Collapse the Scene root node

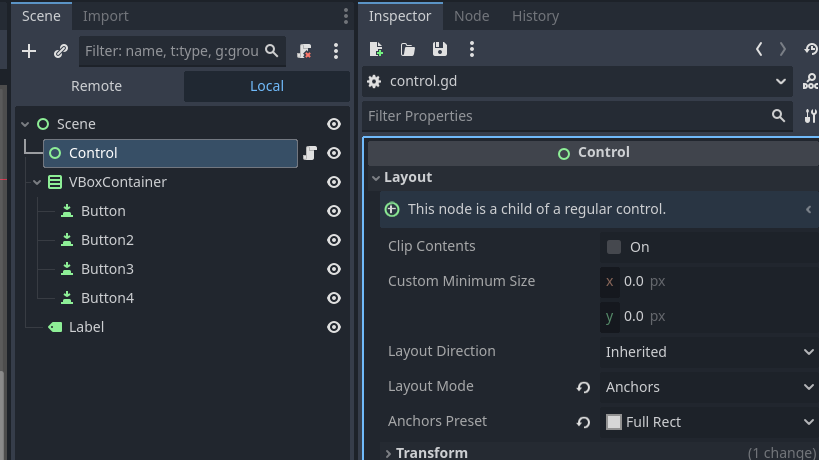point(25,124)
